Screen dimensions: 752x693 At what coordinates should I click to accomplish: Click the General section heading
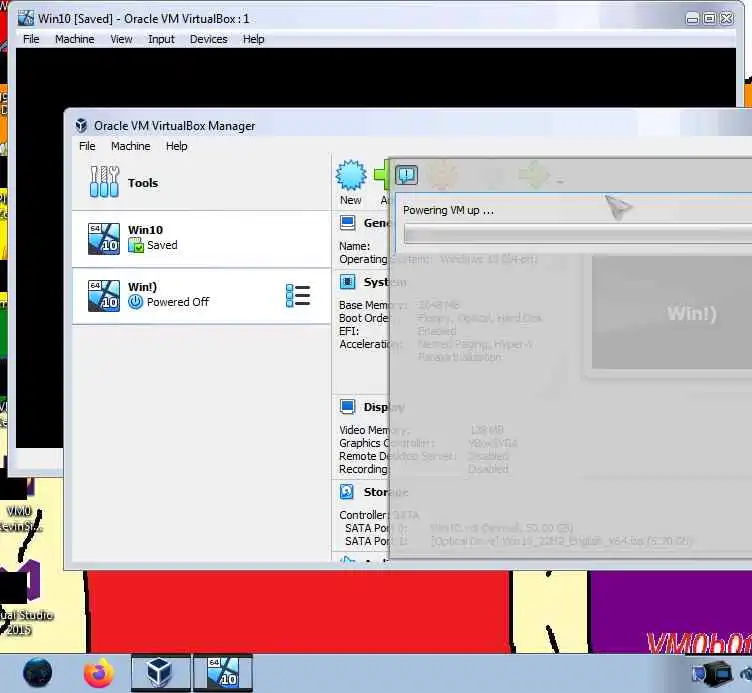377,223
